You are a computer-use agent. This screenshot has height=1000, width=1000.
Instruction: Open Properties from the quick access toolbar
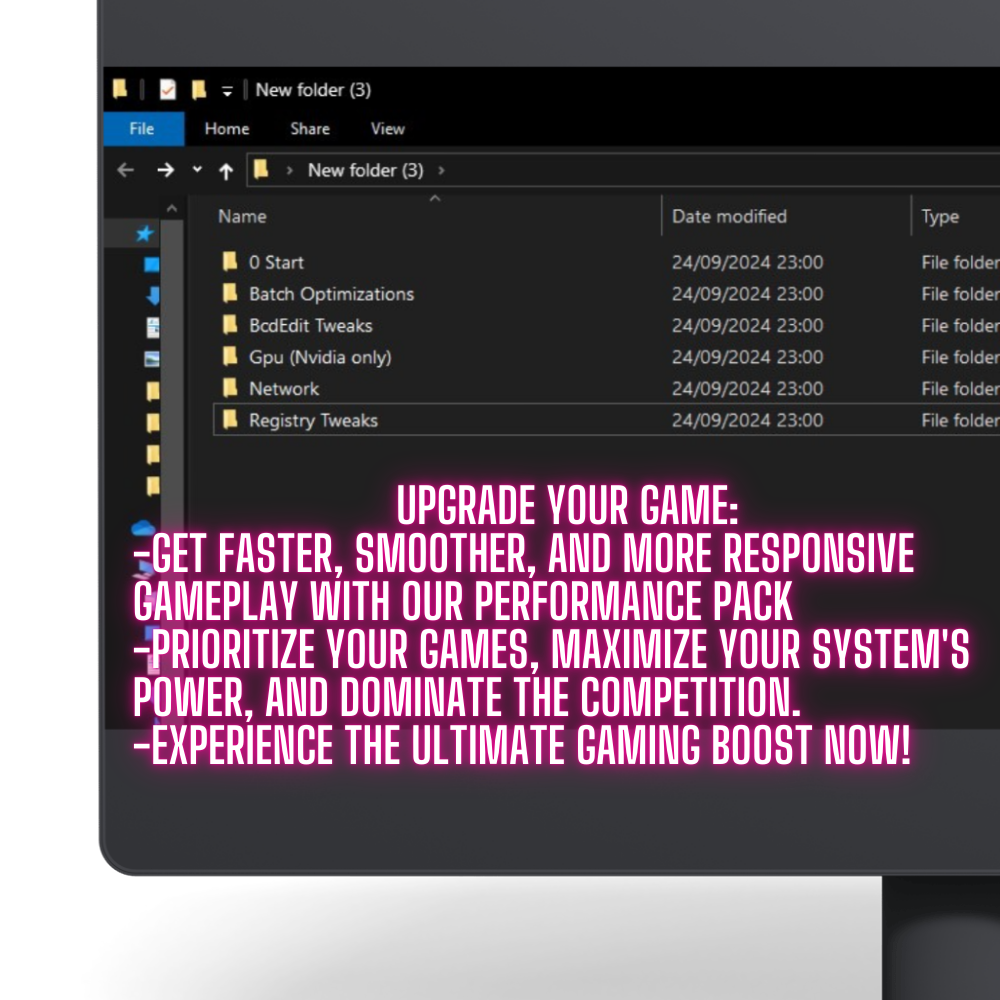click(168, 90)
